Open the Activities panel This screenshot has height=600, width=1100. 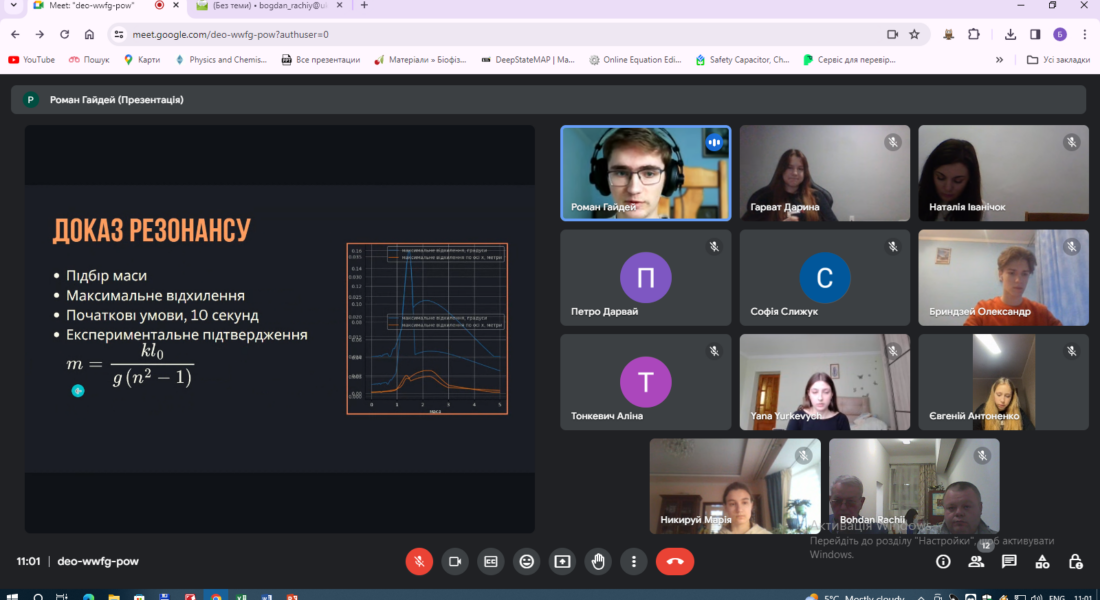pyautogui.click(x=1042, y=562)
